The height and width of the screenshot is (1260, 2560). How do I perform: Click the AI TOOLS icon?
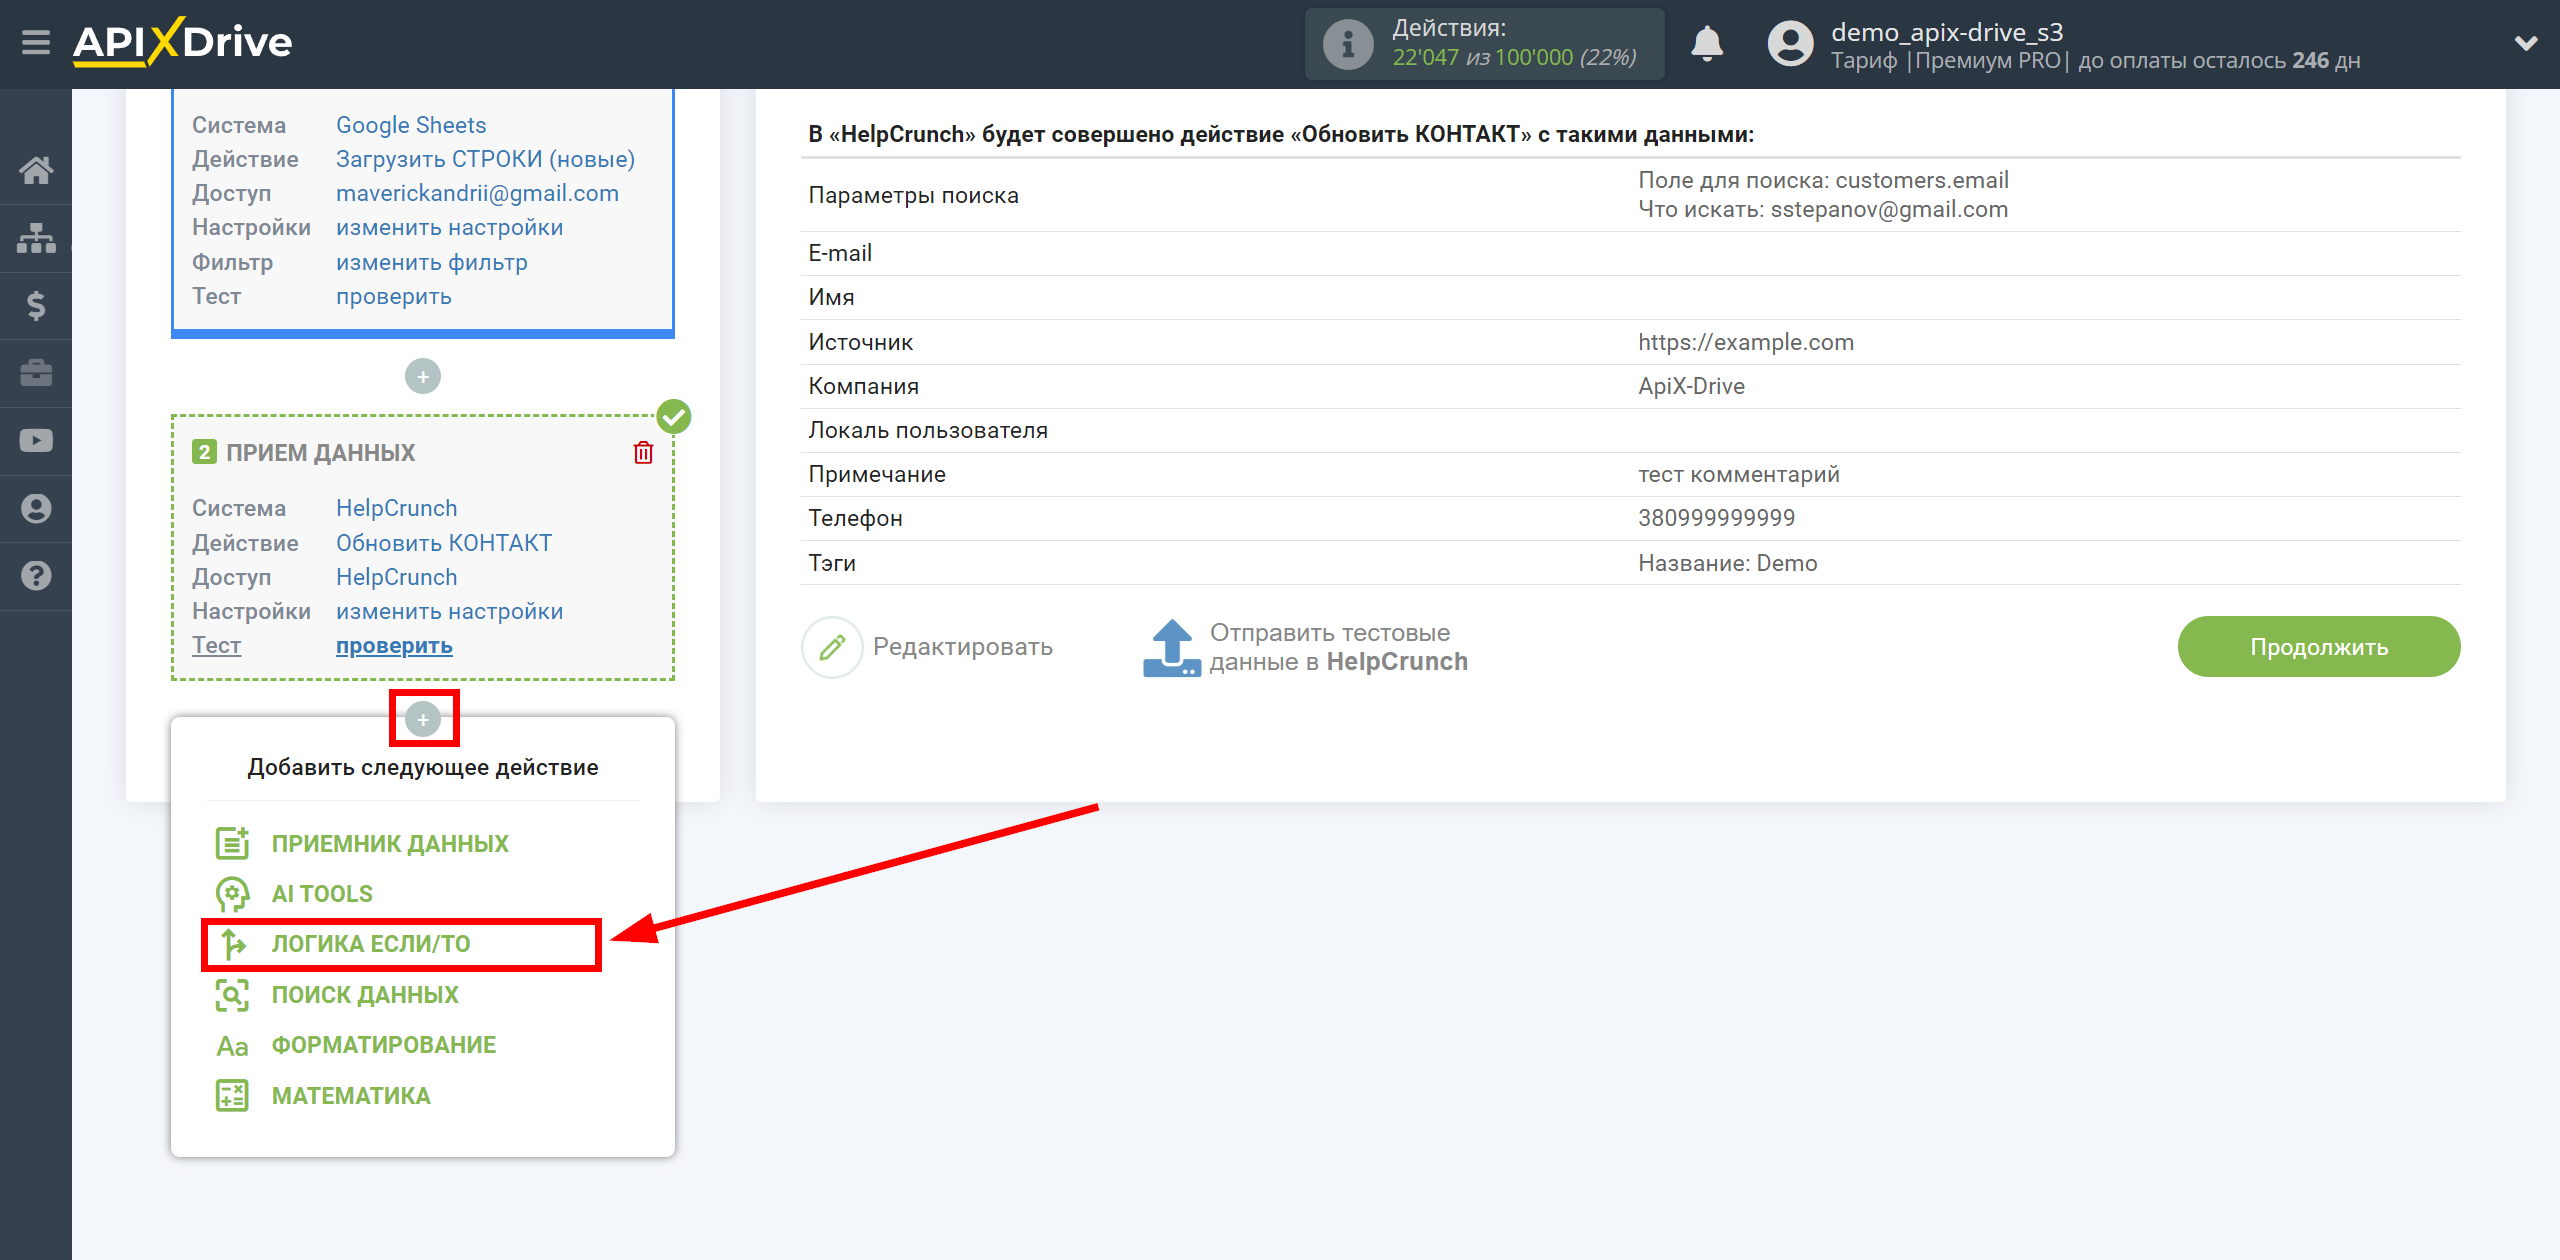pos(232,894)
